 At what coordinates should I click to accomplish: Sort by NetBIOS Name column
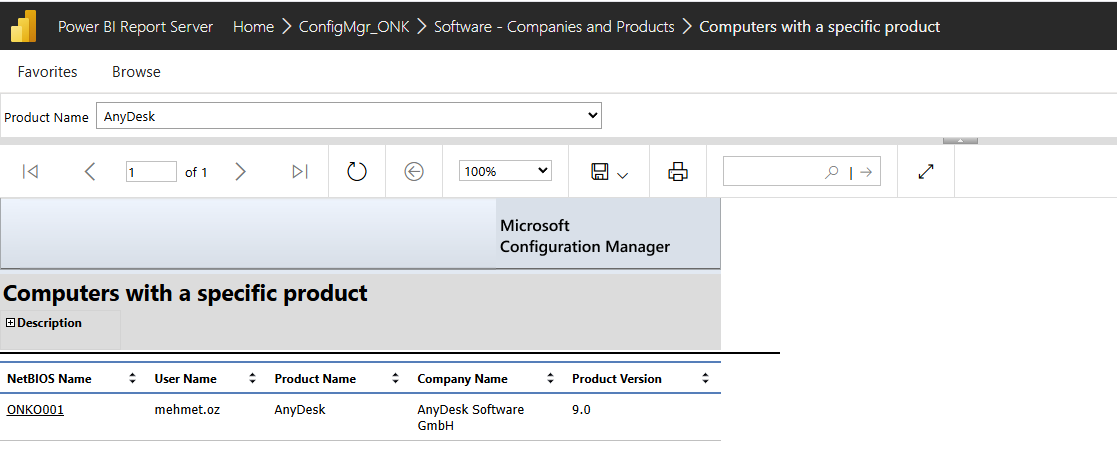(133, 379)
